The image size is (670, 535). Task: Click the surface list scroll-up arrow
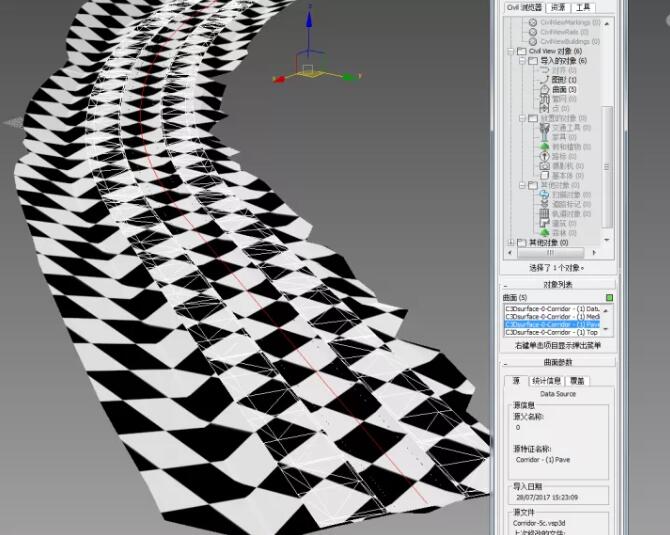pos(605,310)
